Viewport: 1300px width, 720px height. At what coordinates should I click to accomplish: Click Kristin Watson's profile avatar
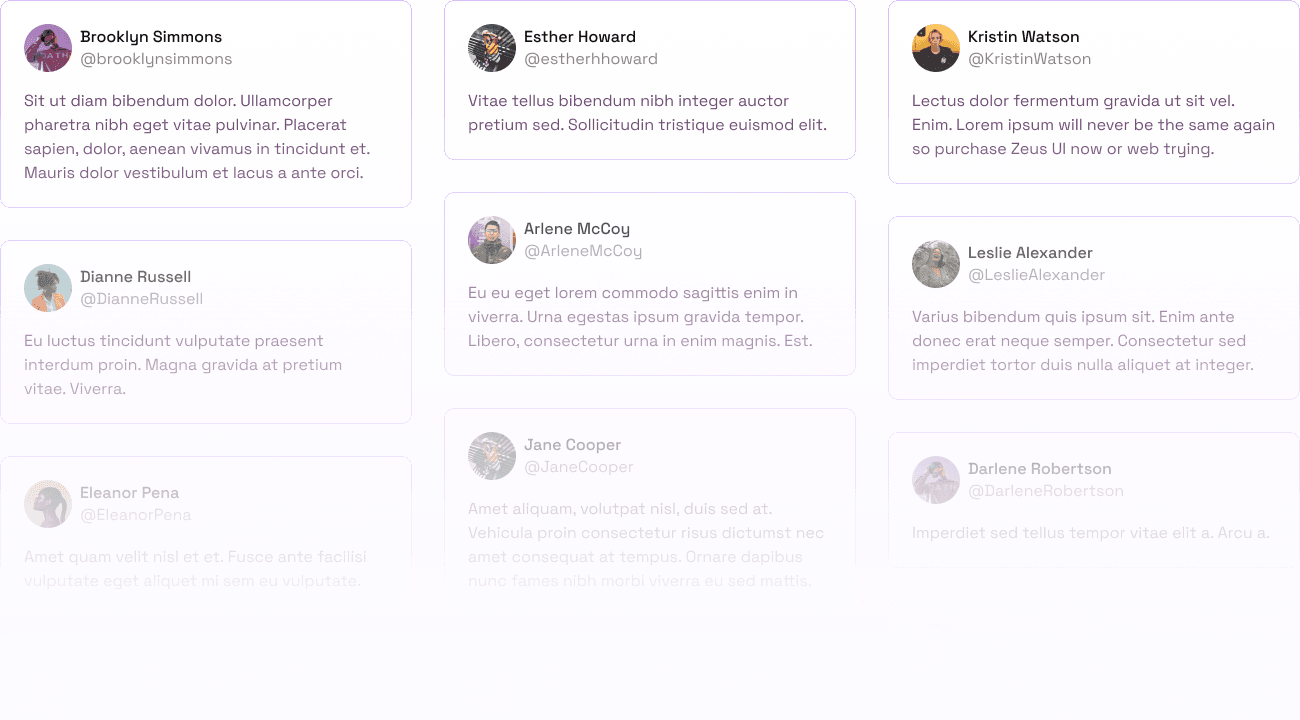[936, 48]
